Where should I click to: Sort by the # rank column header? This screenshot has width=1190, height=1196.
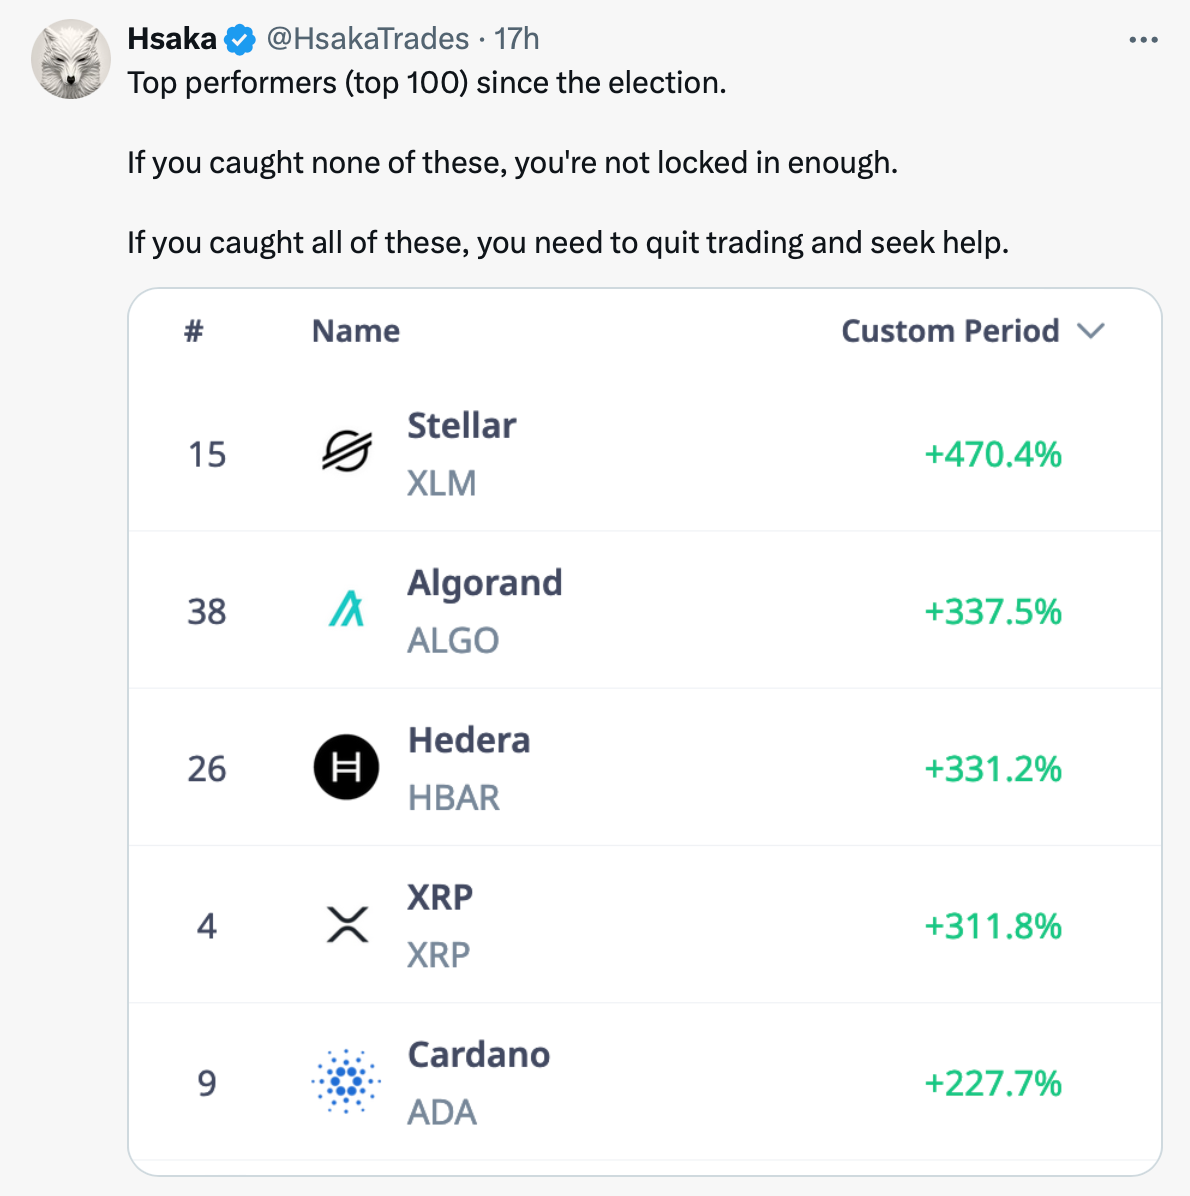tap(194, 331)
